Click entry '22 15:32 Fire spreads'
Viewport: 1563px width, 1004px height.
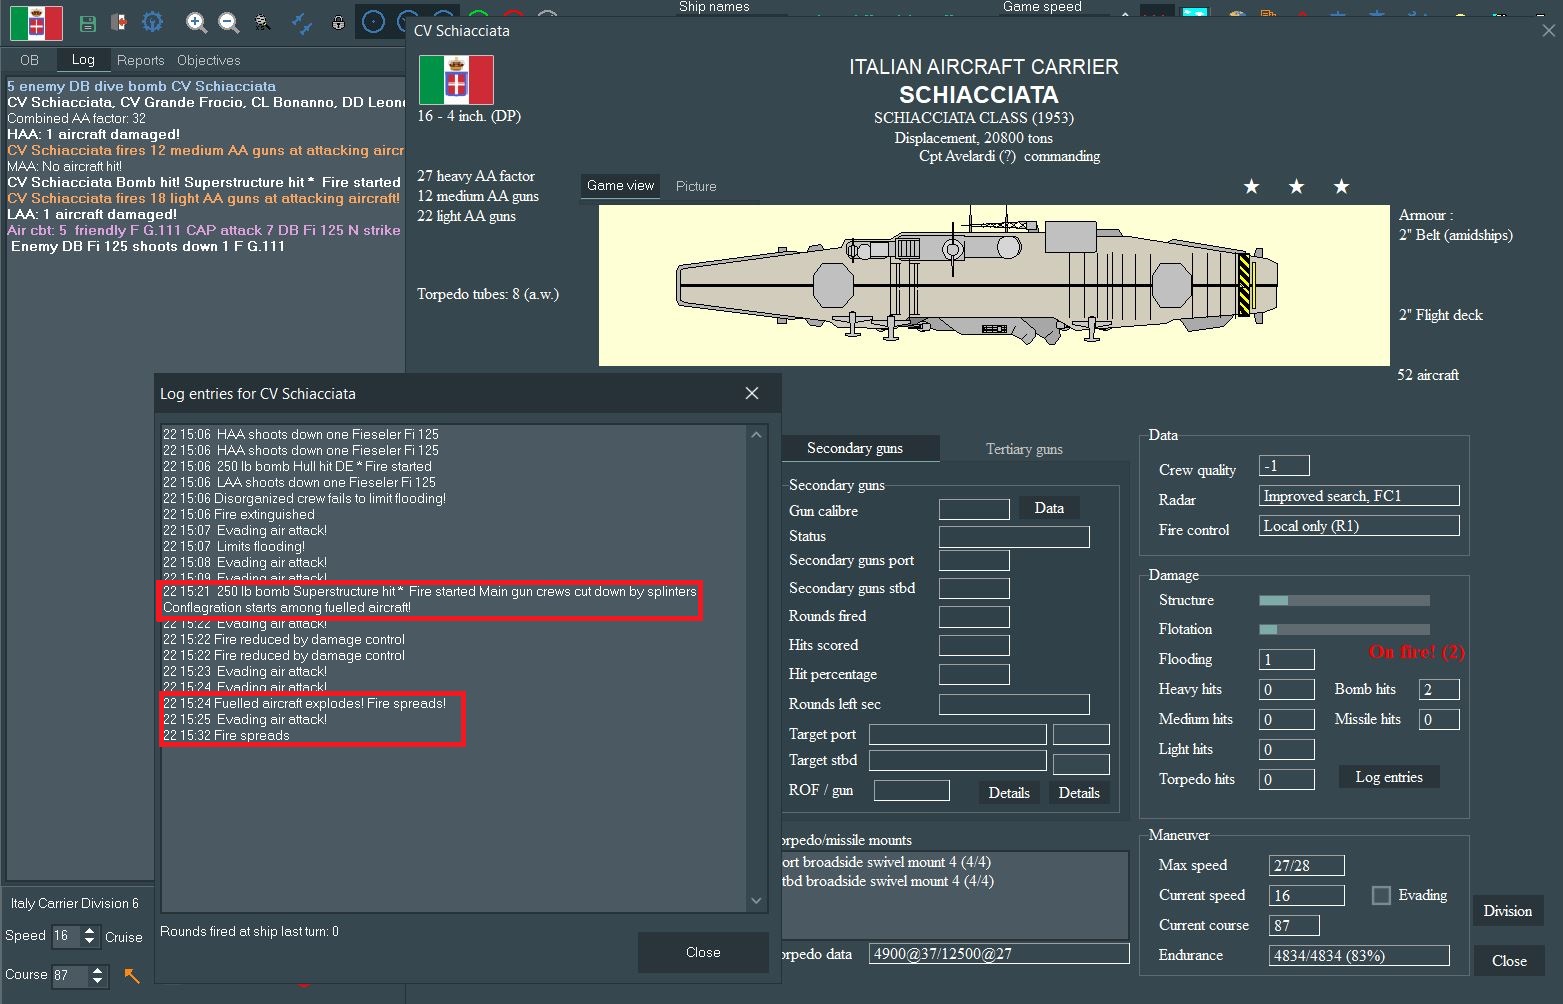pos(226,735)
